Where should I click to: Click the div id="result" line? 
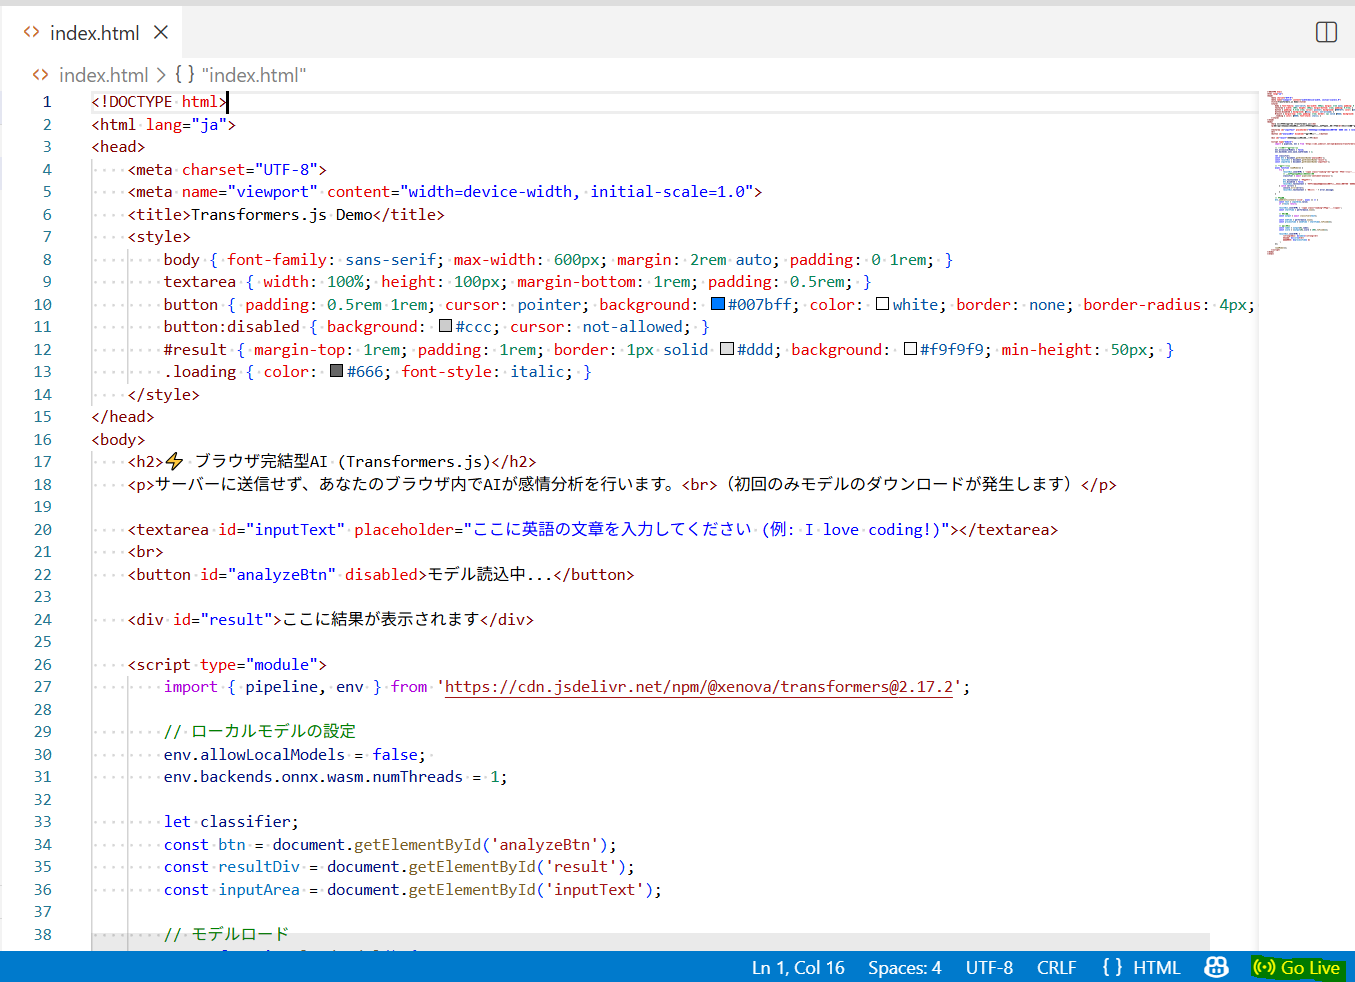click(331, 619)
